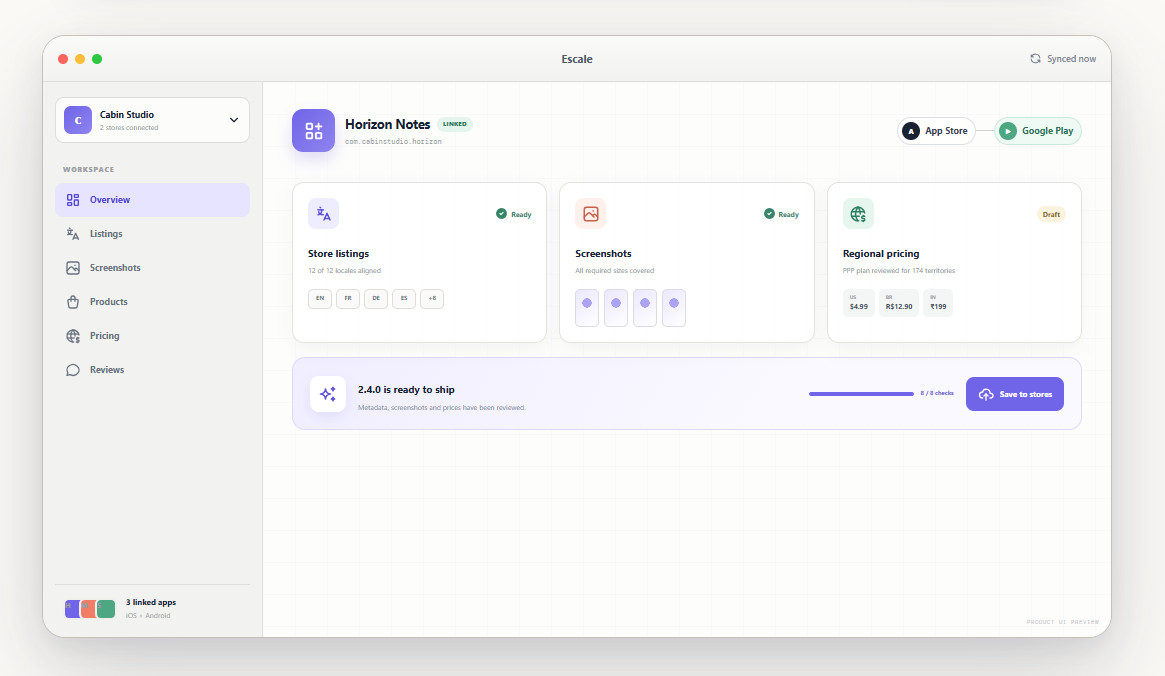
Task: Click the US $4.99 price chip
Action: [x=859, y=302]
